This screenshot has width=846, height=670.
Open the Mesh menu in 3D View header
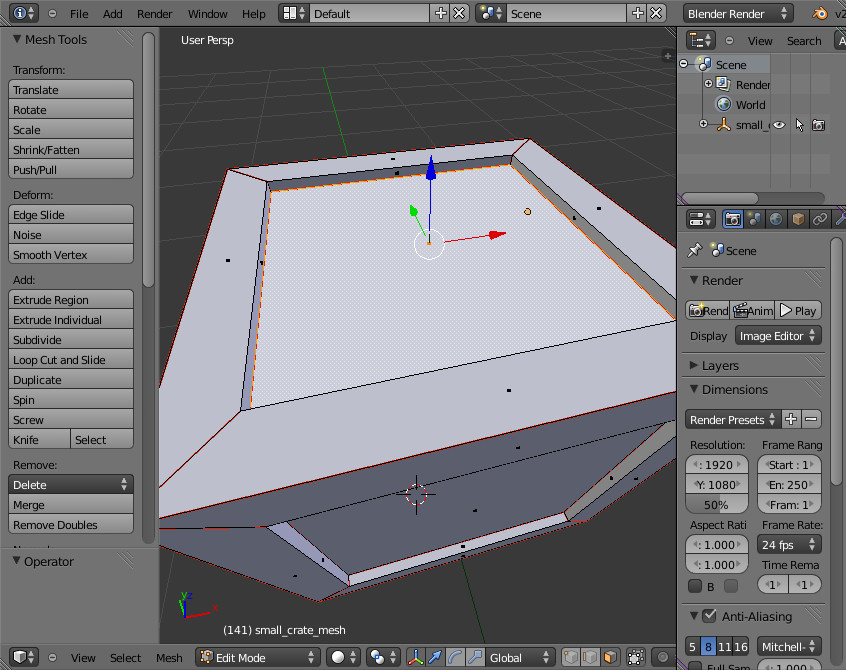pyautogui.click(x=169, y=657)
